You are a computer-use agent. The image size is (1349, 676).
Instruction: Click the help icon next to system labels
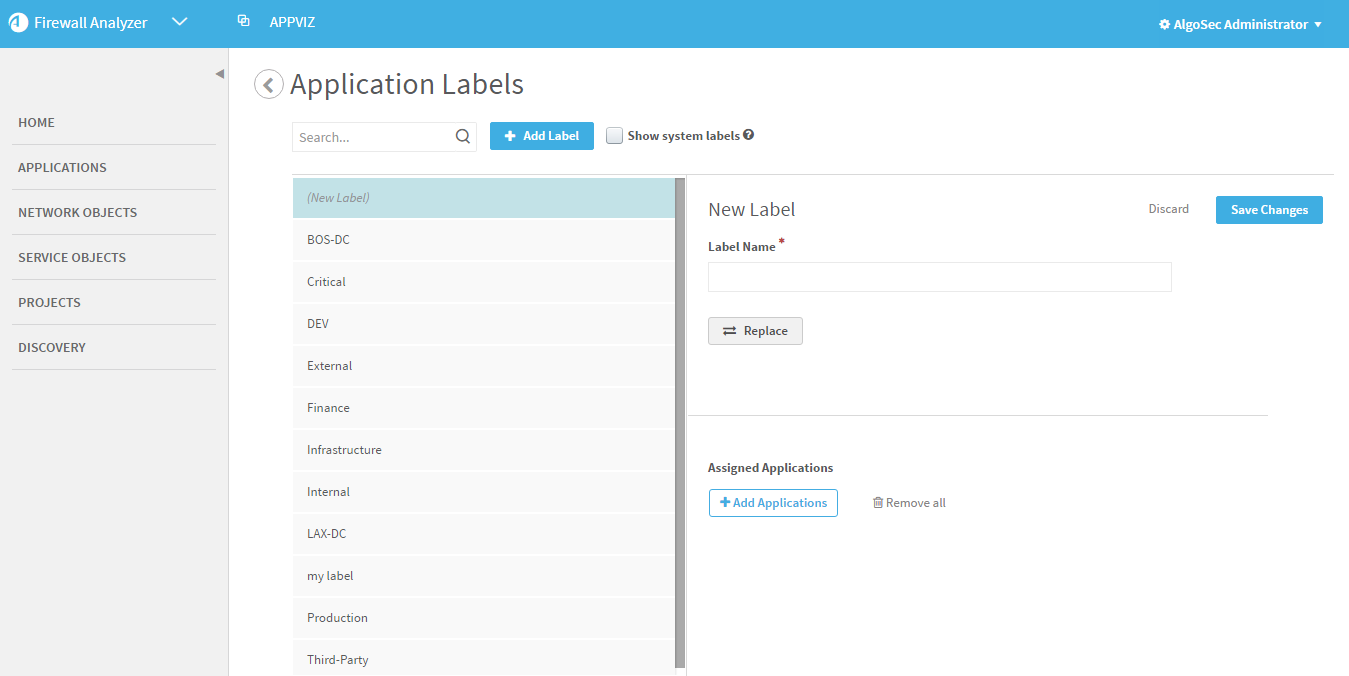tap(749, 135)
